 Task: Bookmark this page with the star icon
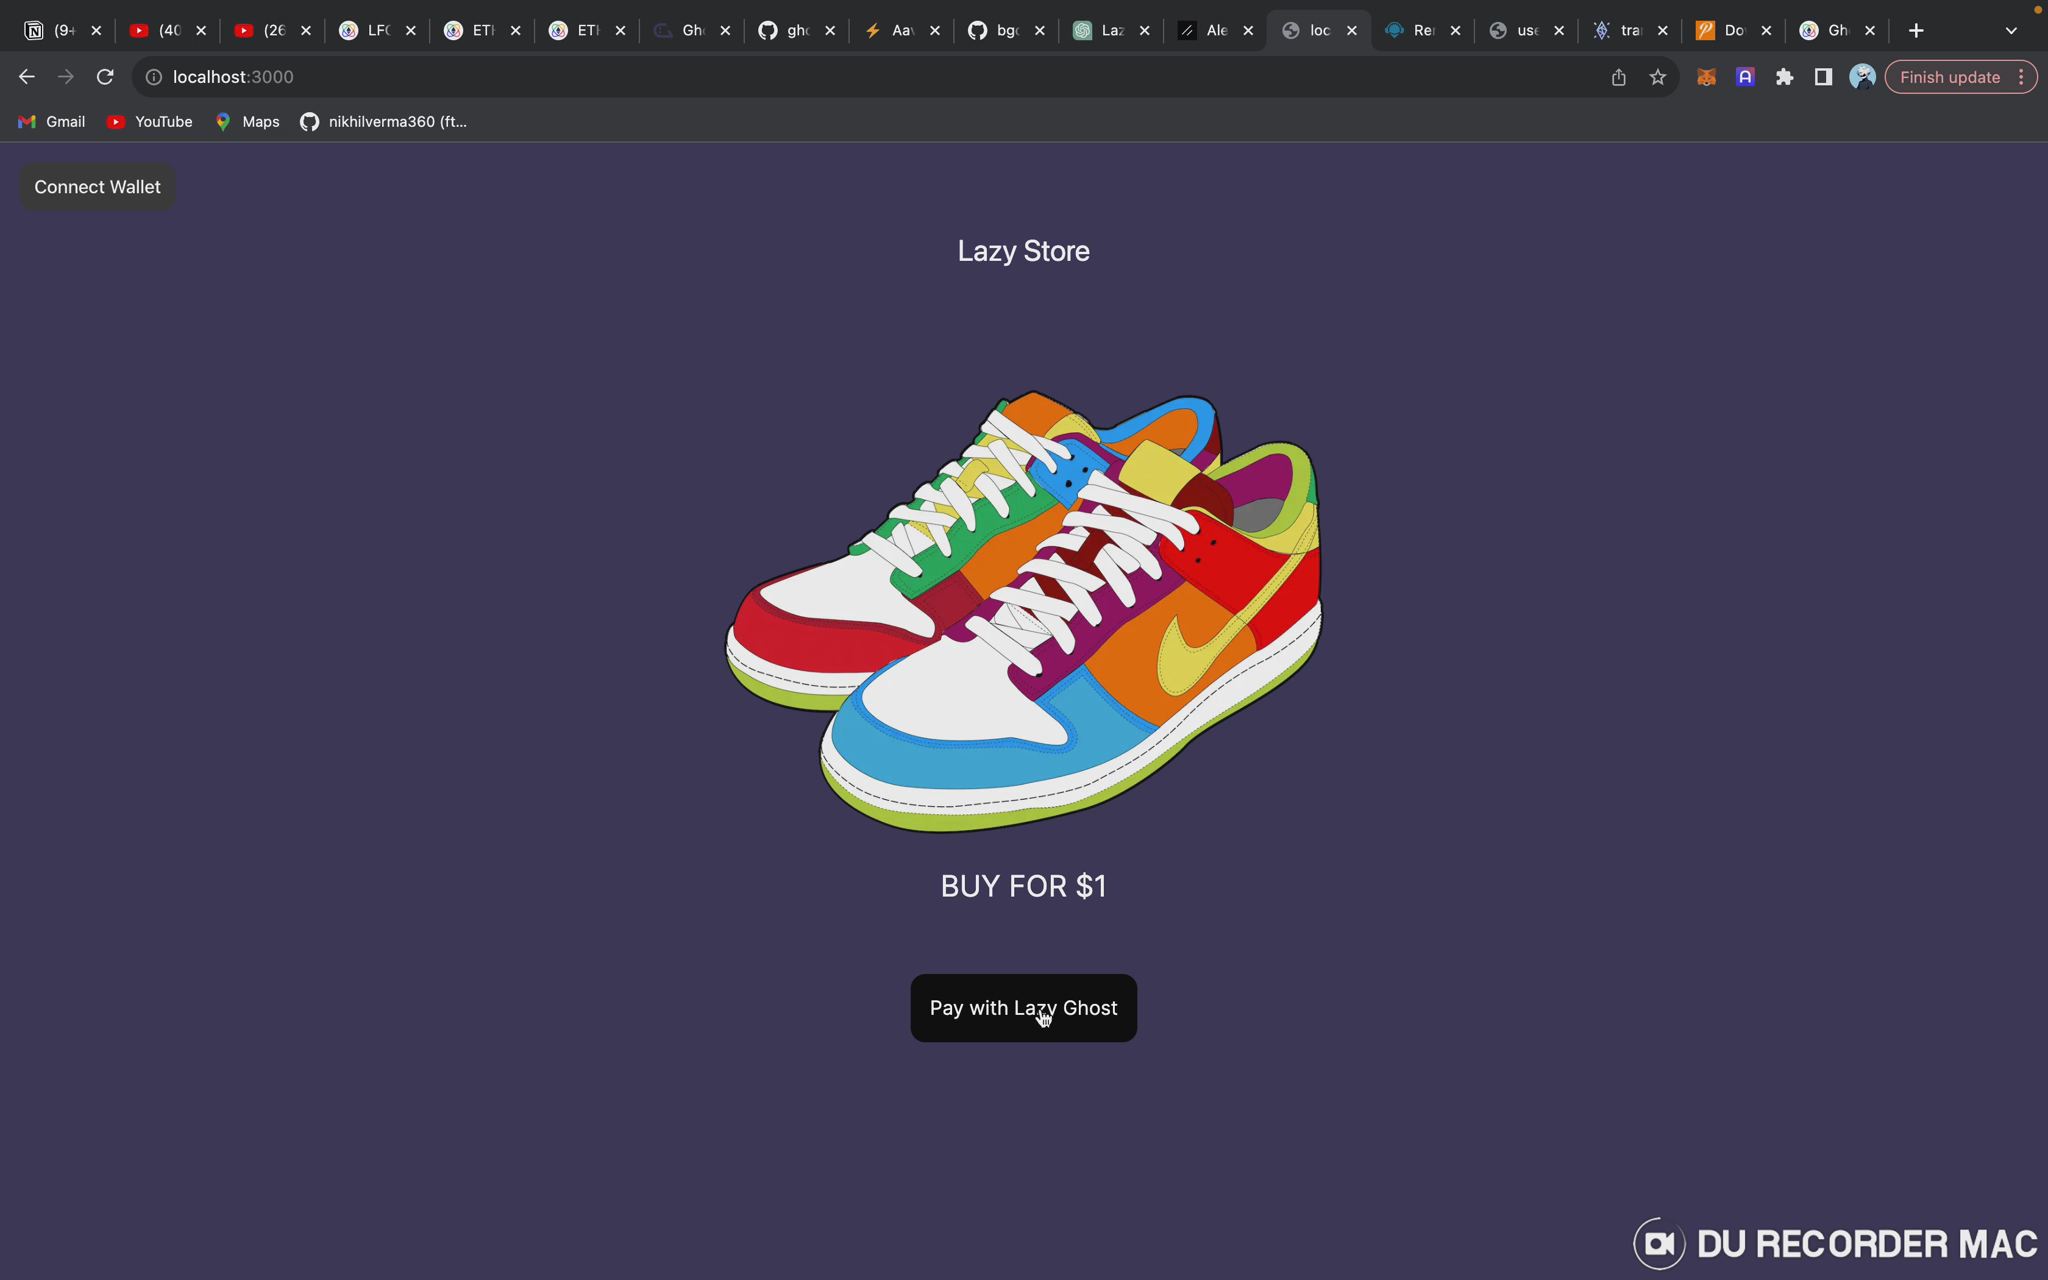[x=1657, y=77]
